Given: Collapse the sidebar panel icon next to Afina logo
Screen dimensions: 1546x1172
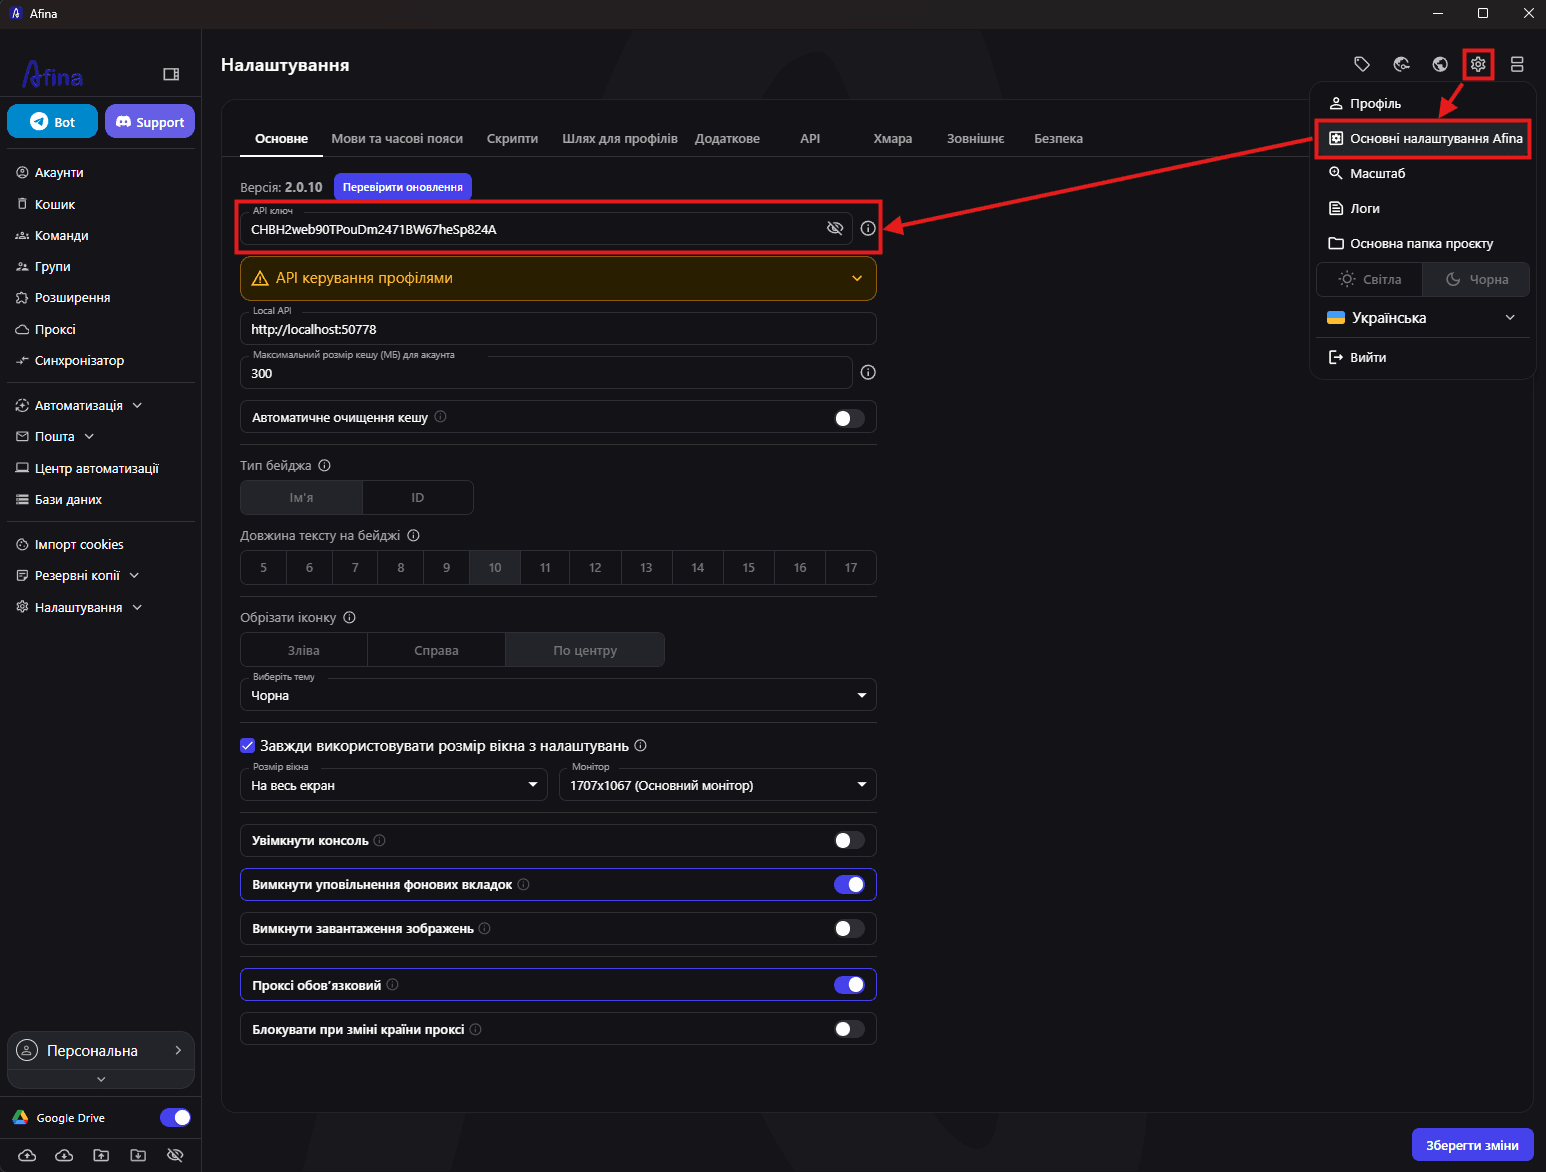Looking at the screenshot, I should (171, 74).
